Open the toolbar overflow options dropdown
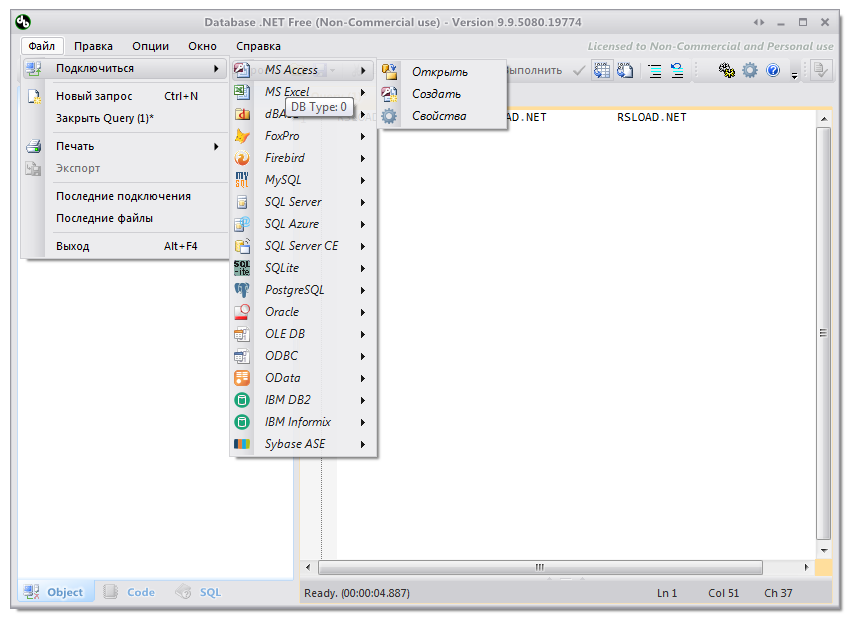Screen dimensions: 850x620 click(794, 73)
